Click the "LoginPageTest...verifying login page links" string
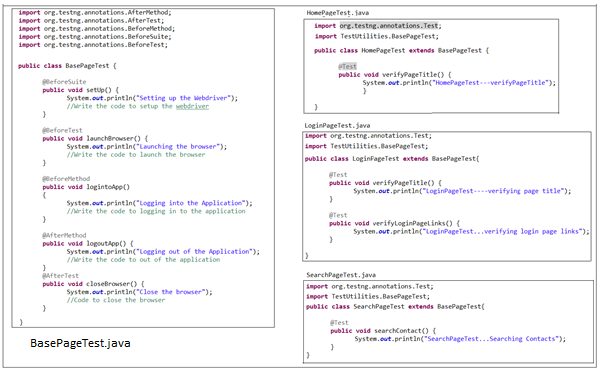The width and height of the screenshot is (602, 373). point(502,231)
